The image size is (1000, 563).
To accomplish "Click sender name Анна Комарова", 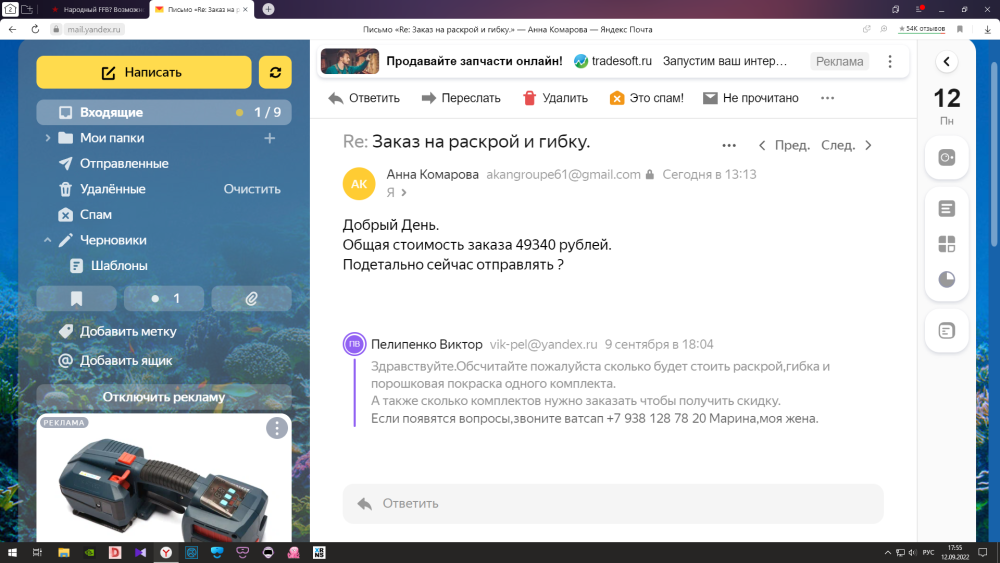I will pos(432,174).
